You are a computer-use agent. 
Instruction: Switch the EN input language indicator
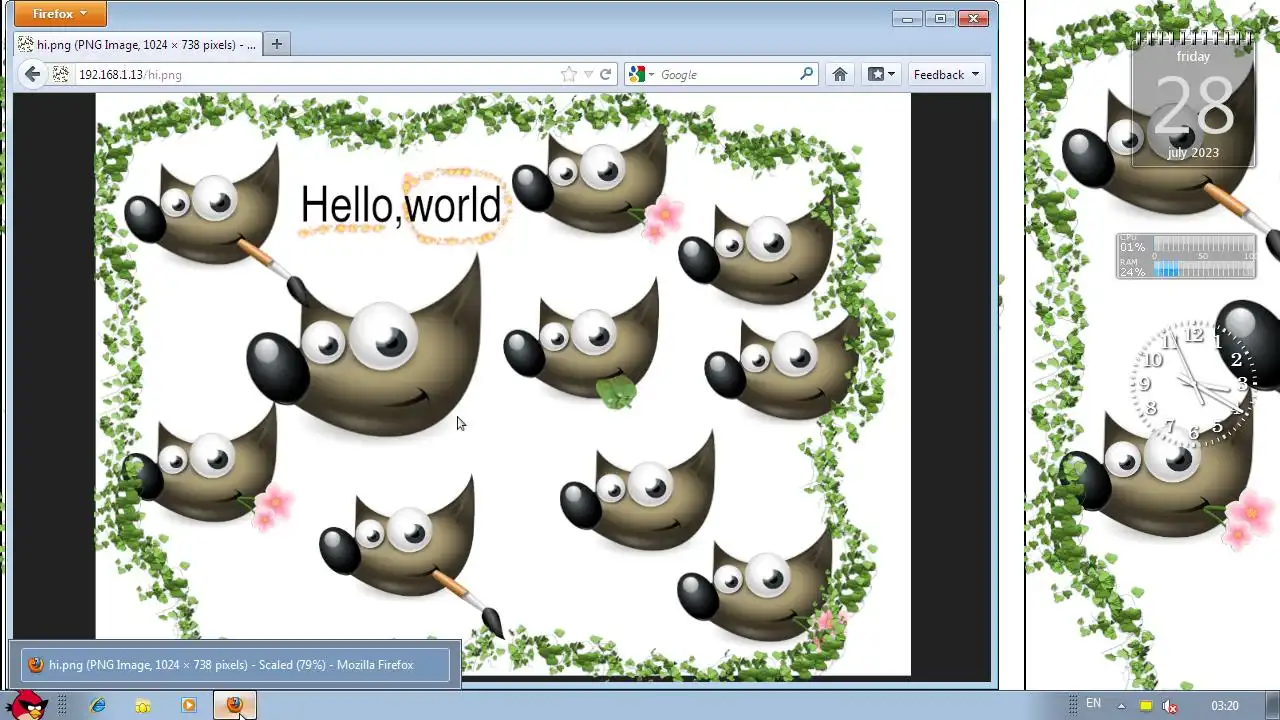point(1094,704)
